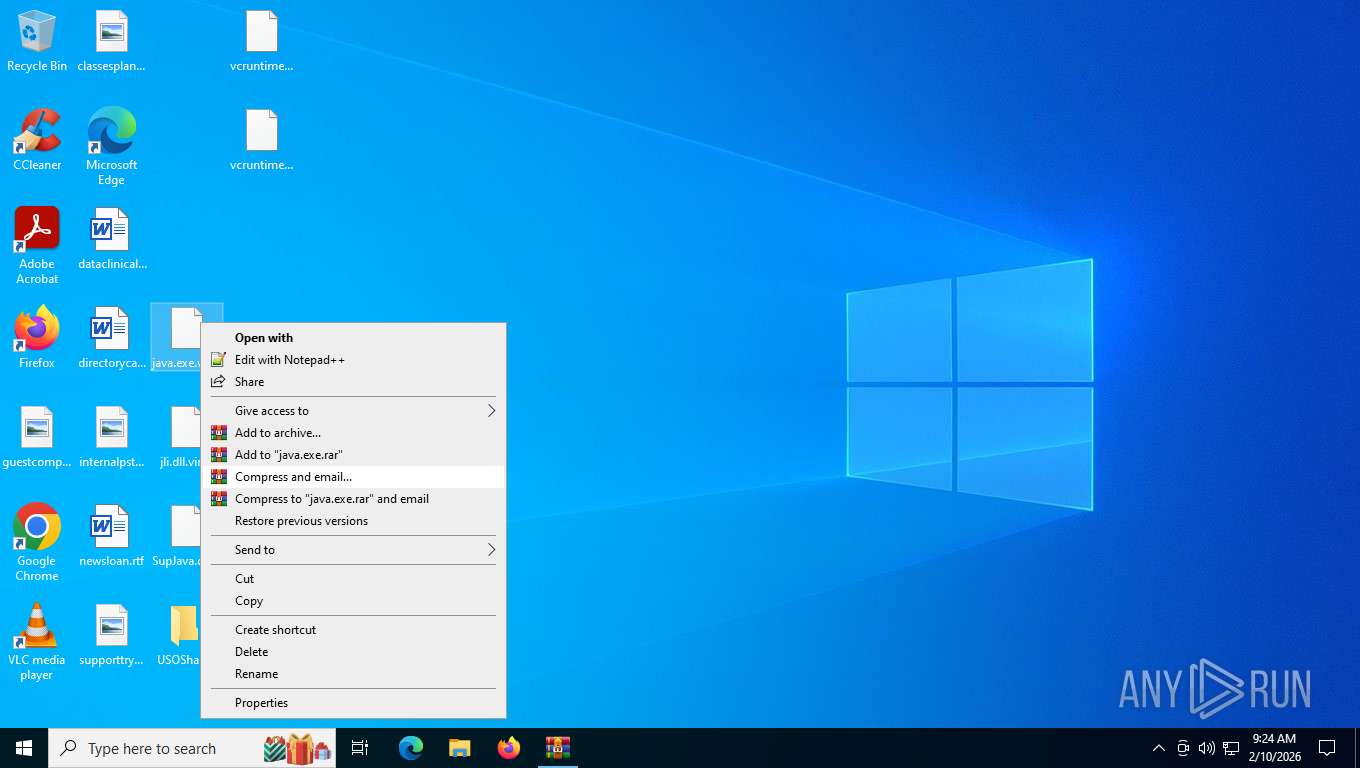Open File Explorer from the taskbar
Image resolution: width=1360 pixels, height=768 pixels.
tap(460, 748)
